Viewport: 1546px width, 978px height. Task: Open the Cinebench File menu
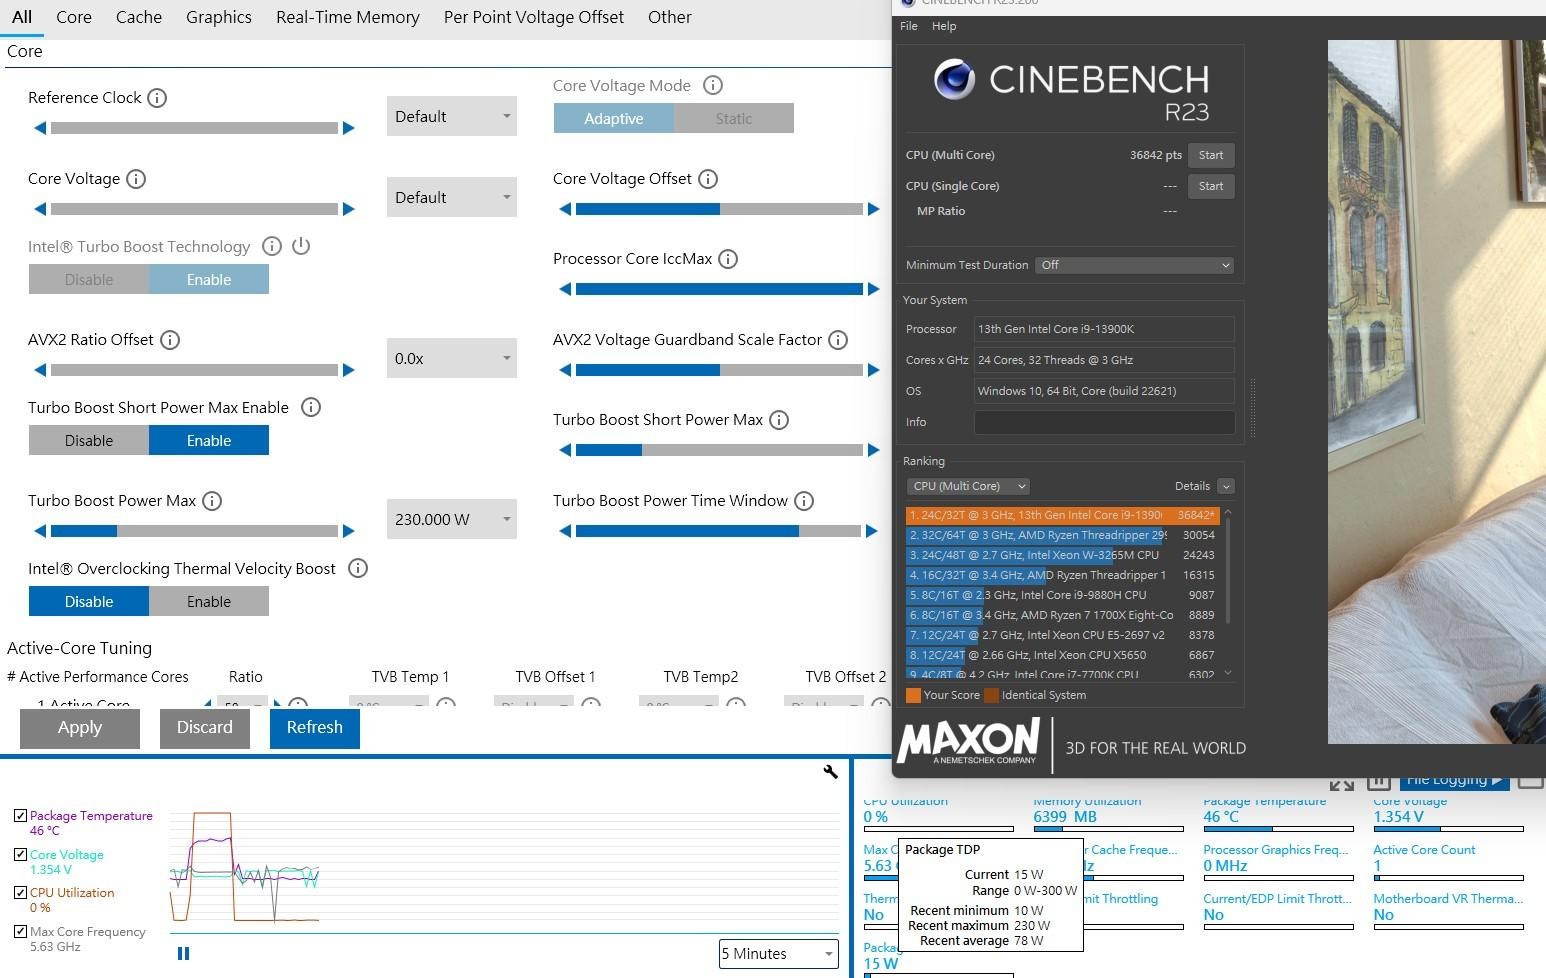(x=908, y=26)
